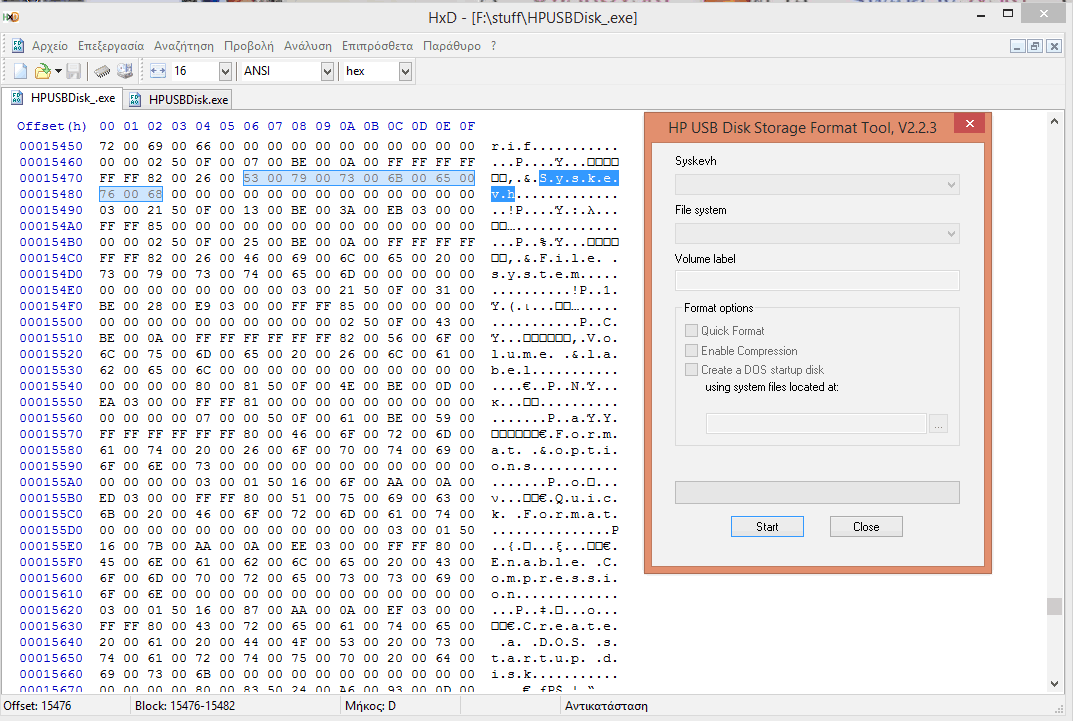The height and width of the screenshot is (721, 1073).
Task: Open the Παράθυρο menu
Action: [x=452, y=46]
